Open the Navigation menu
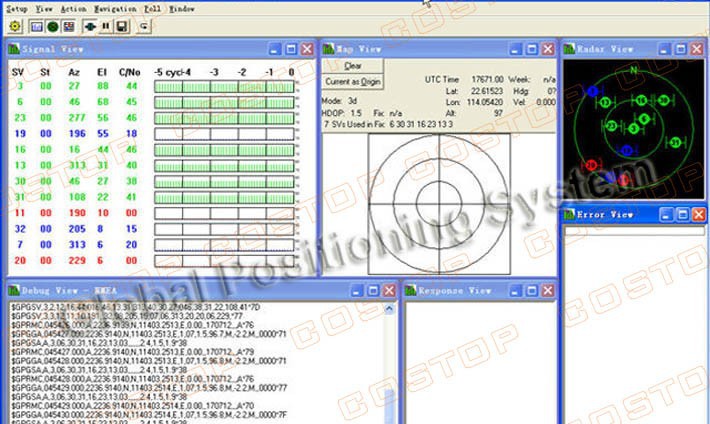The width and height of the screenshot is (710, 424). click(x=115, y=8)
